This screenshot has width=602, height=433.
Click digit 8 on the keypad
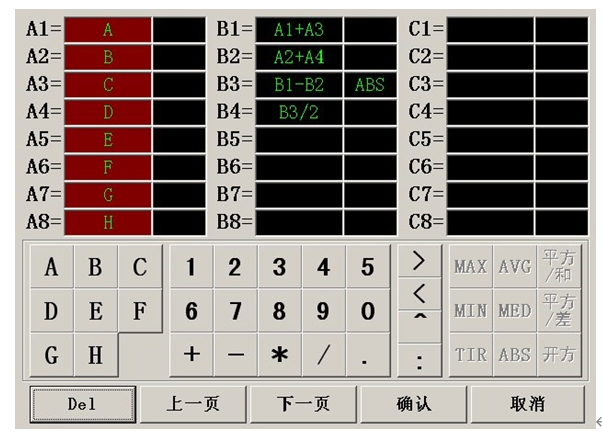[x=280, y=311]
